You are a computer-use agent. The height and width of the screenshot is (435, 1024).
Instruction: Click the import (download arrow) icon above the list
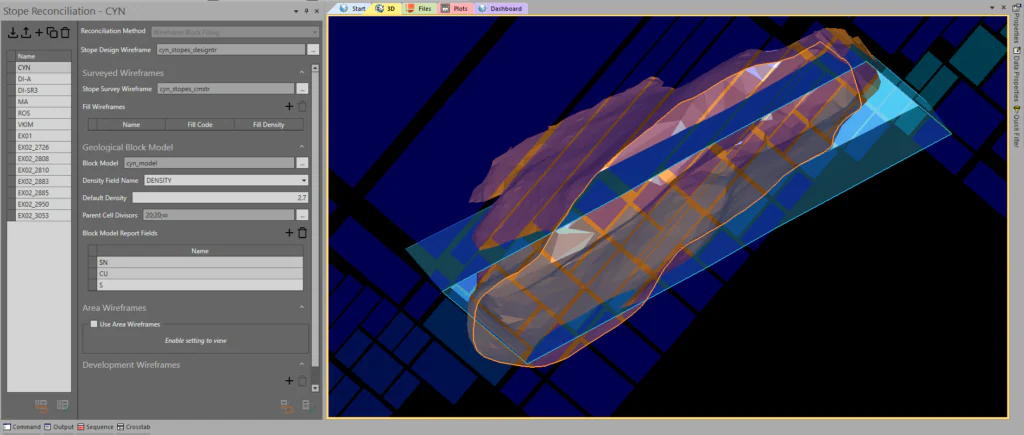(x=12, y=32)
